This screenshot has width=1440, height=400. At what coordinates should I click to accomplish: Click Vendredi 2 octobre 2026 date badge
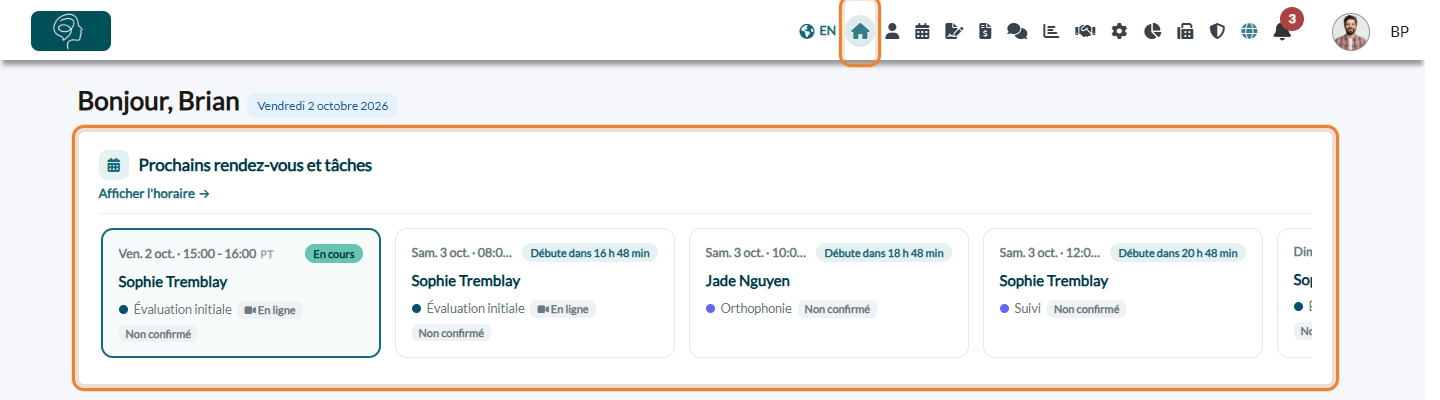[323, 105]
